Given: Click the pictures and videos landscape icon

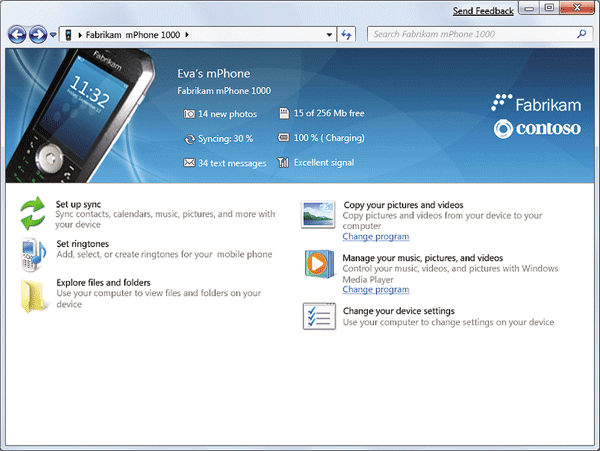Looking at the screenshot, I should tap(318, 214).
